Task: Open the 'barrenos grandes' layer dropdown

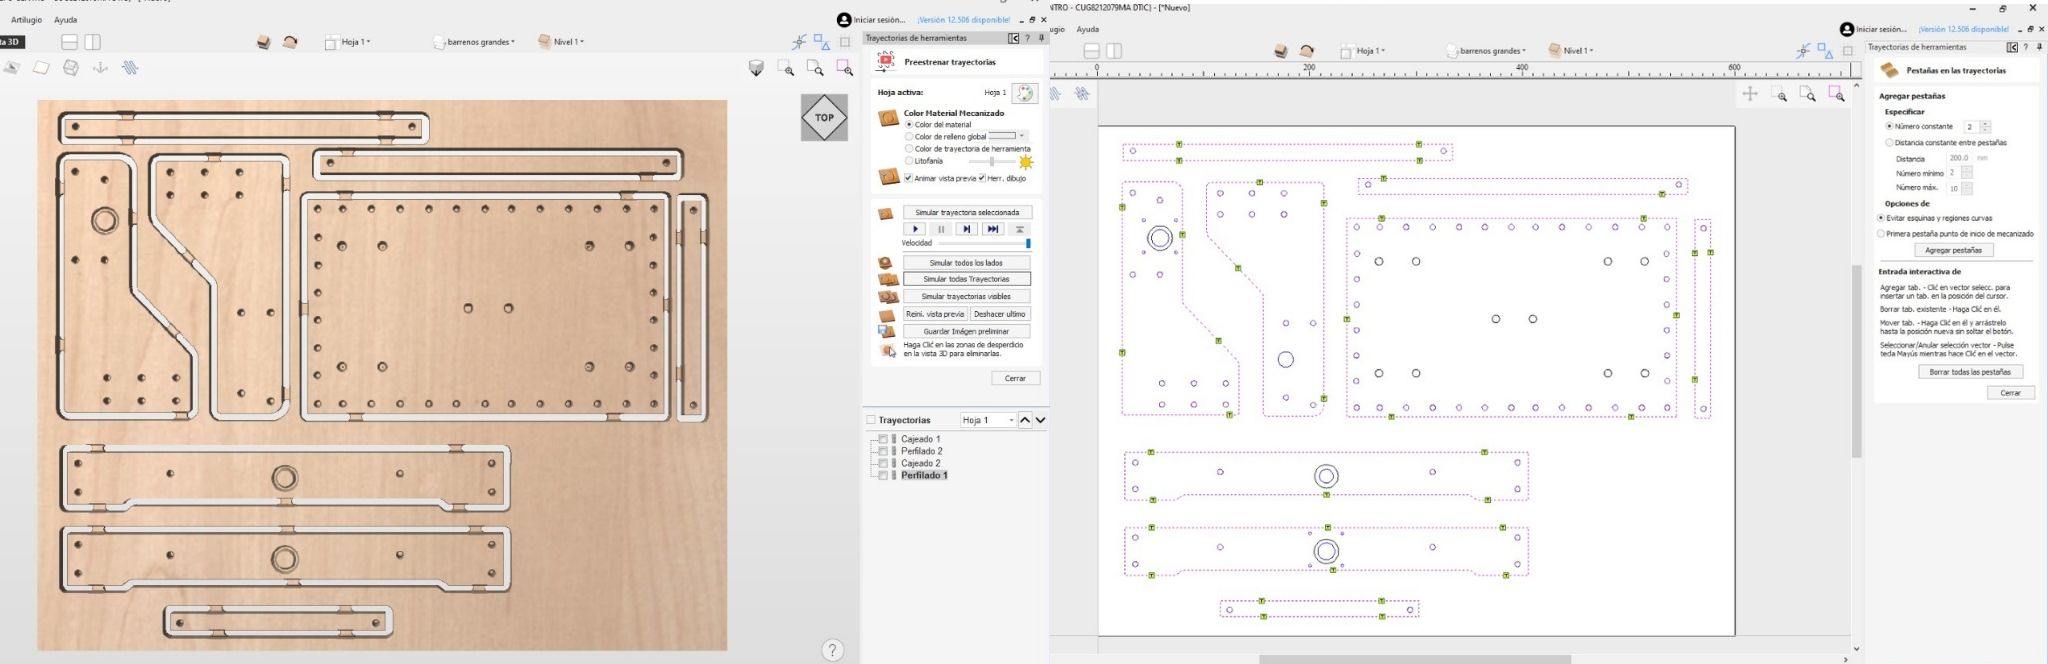Action: tap(476, 42)
